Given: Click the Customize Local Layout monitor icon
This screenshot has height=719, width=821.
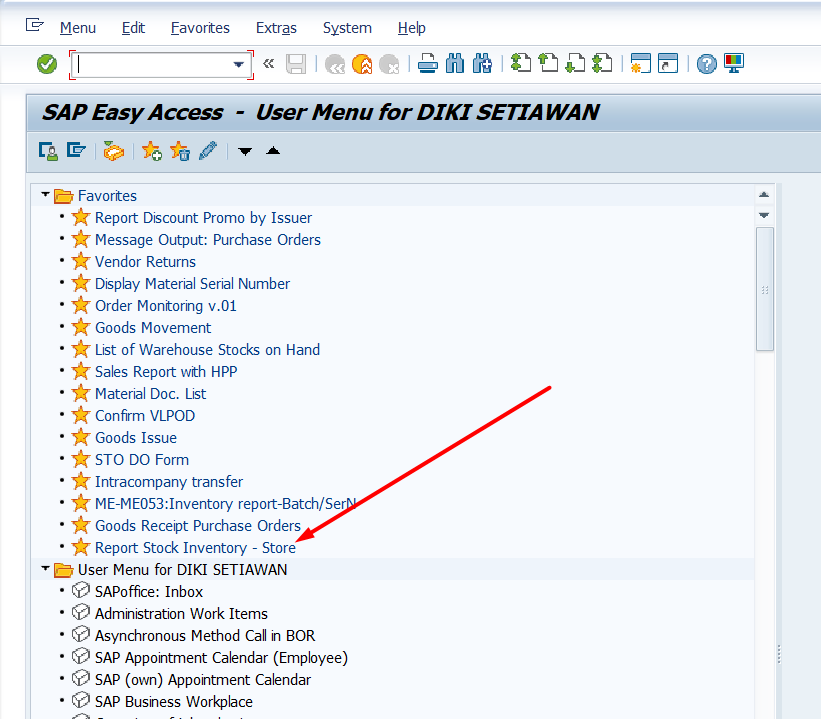Looking at the screenshot, I should (x=735, y=64).
